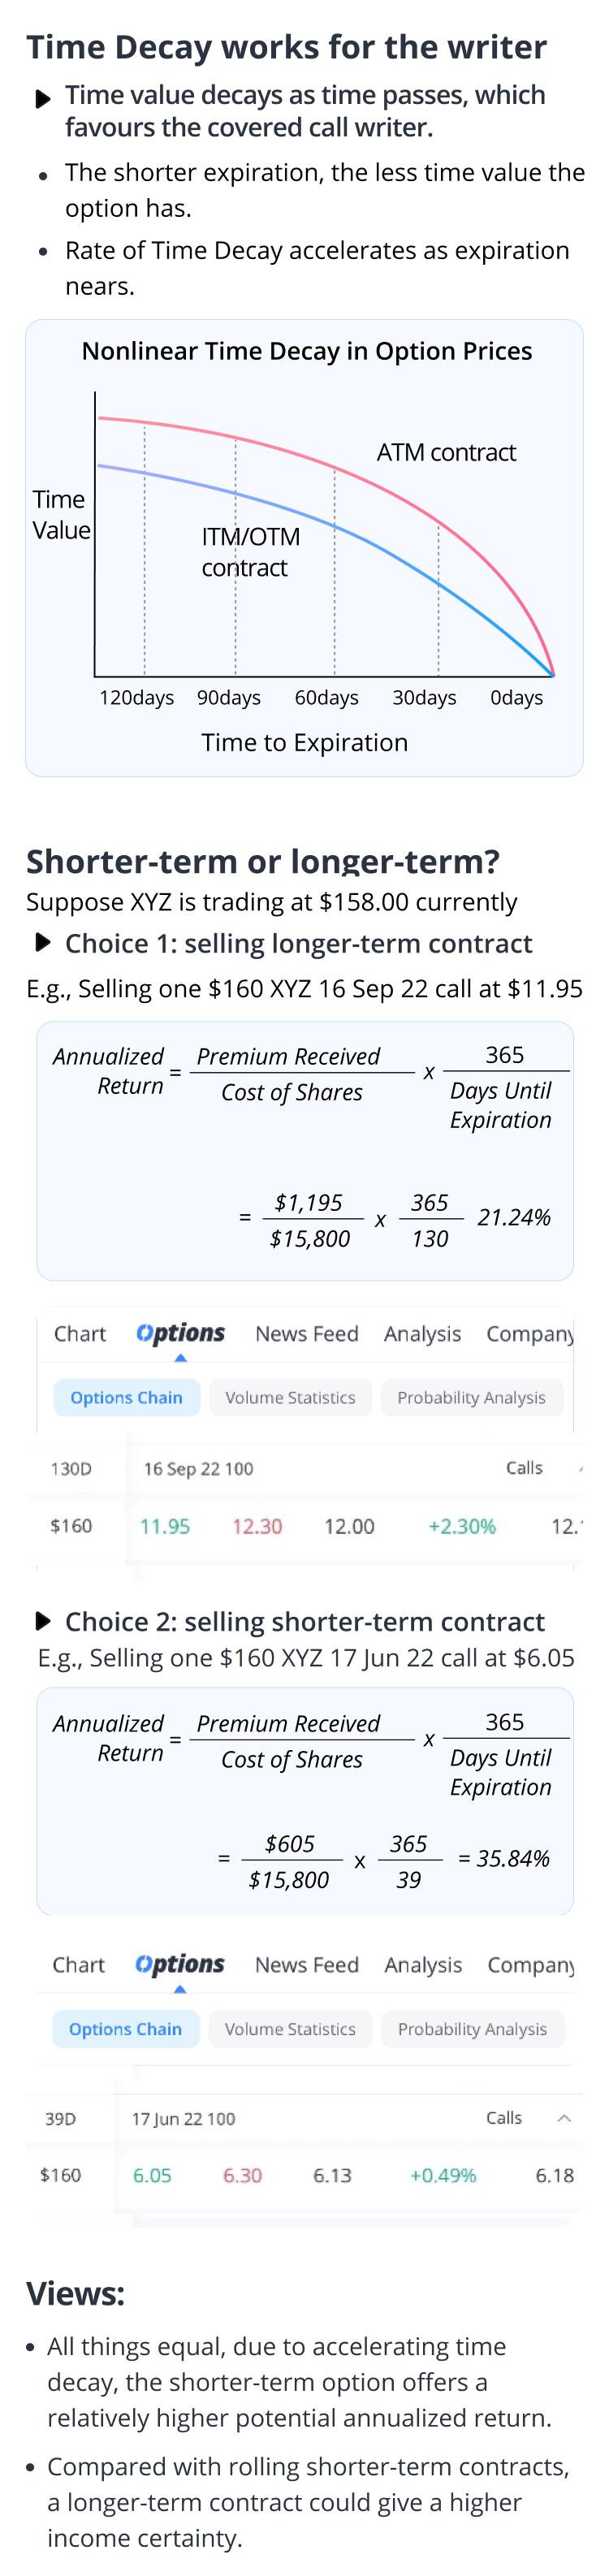Switch to News Feed tab above the 39D chain

point(306,1964)
